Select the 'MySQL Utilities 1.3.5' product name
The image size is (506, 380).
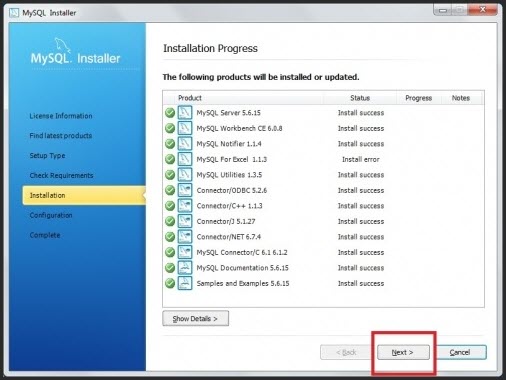point(229,175)
